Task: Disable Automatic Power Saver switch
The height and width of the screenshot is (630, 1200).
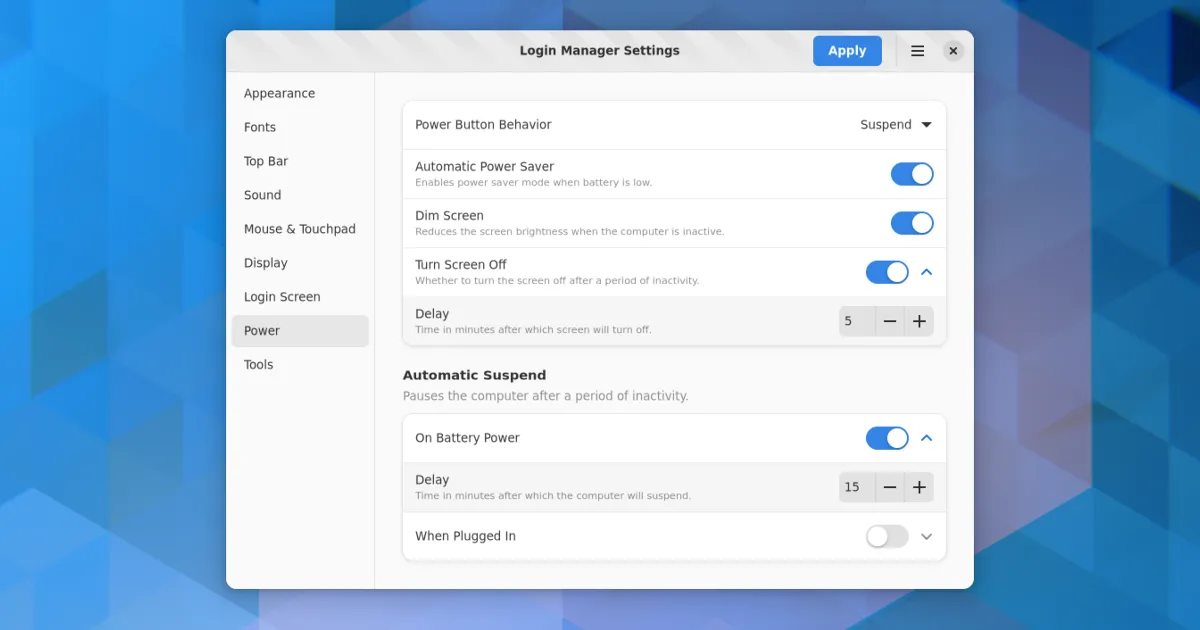Action: [911, 174]
